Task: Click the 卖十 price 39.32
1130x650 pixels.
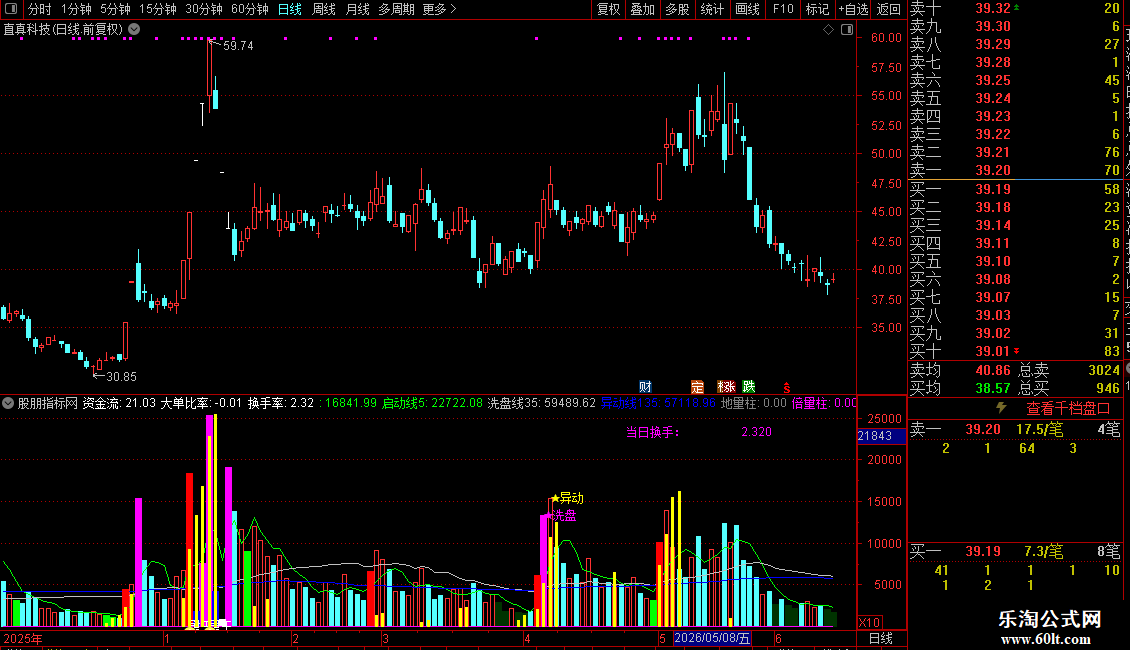Action: tap(993, 8)
